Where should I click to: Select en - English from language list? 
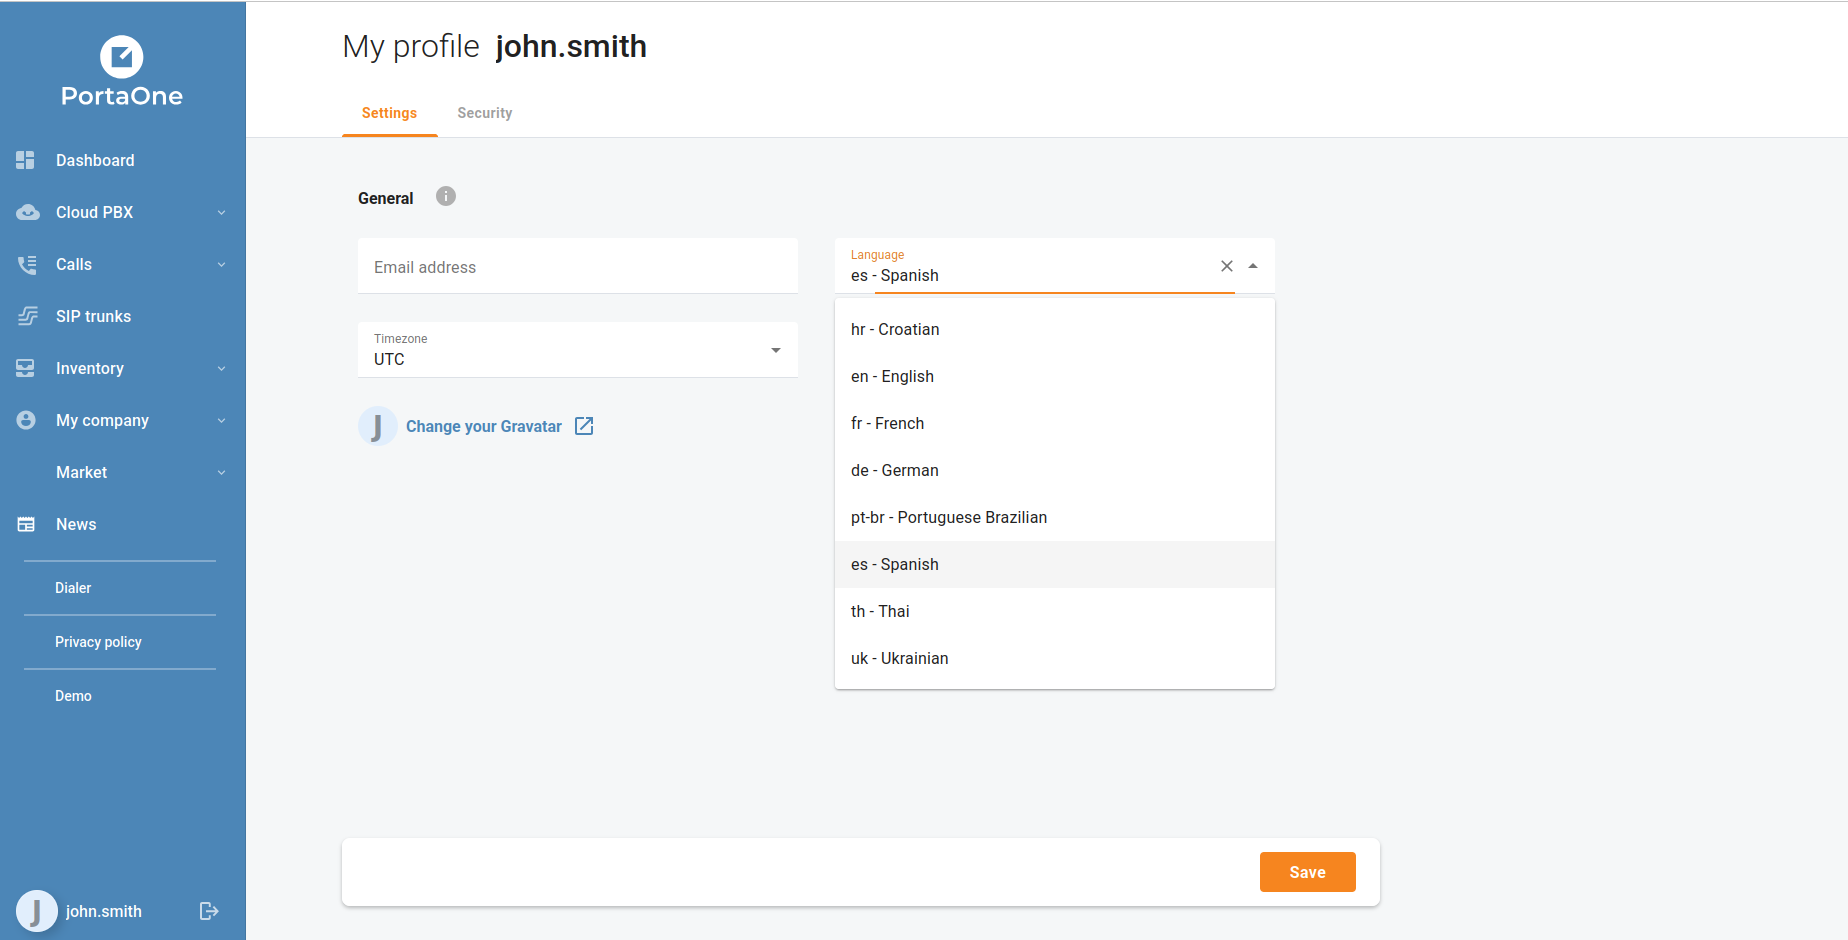(x=892, y=376)
